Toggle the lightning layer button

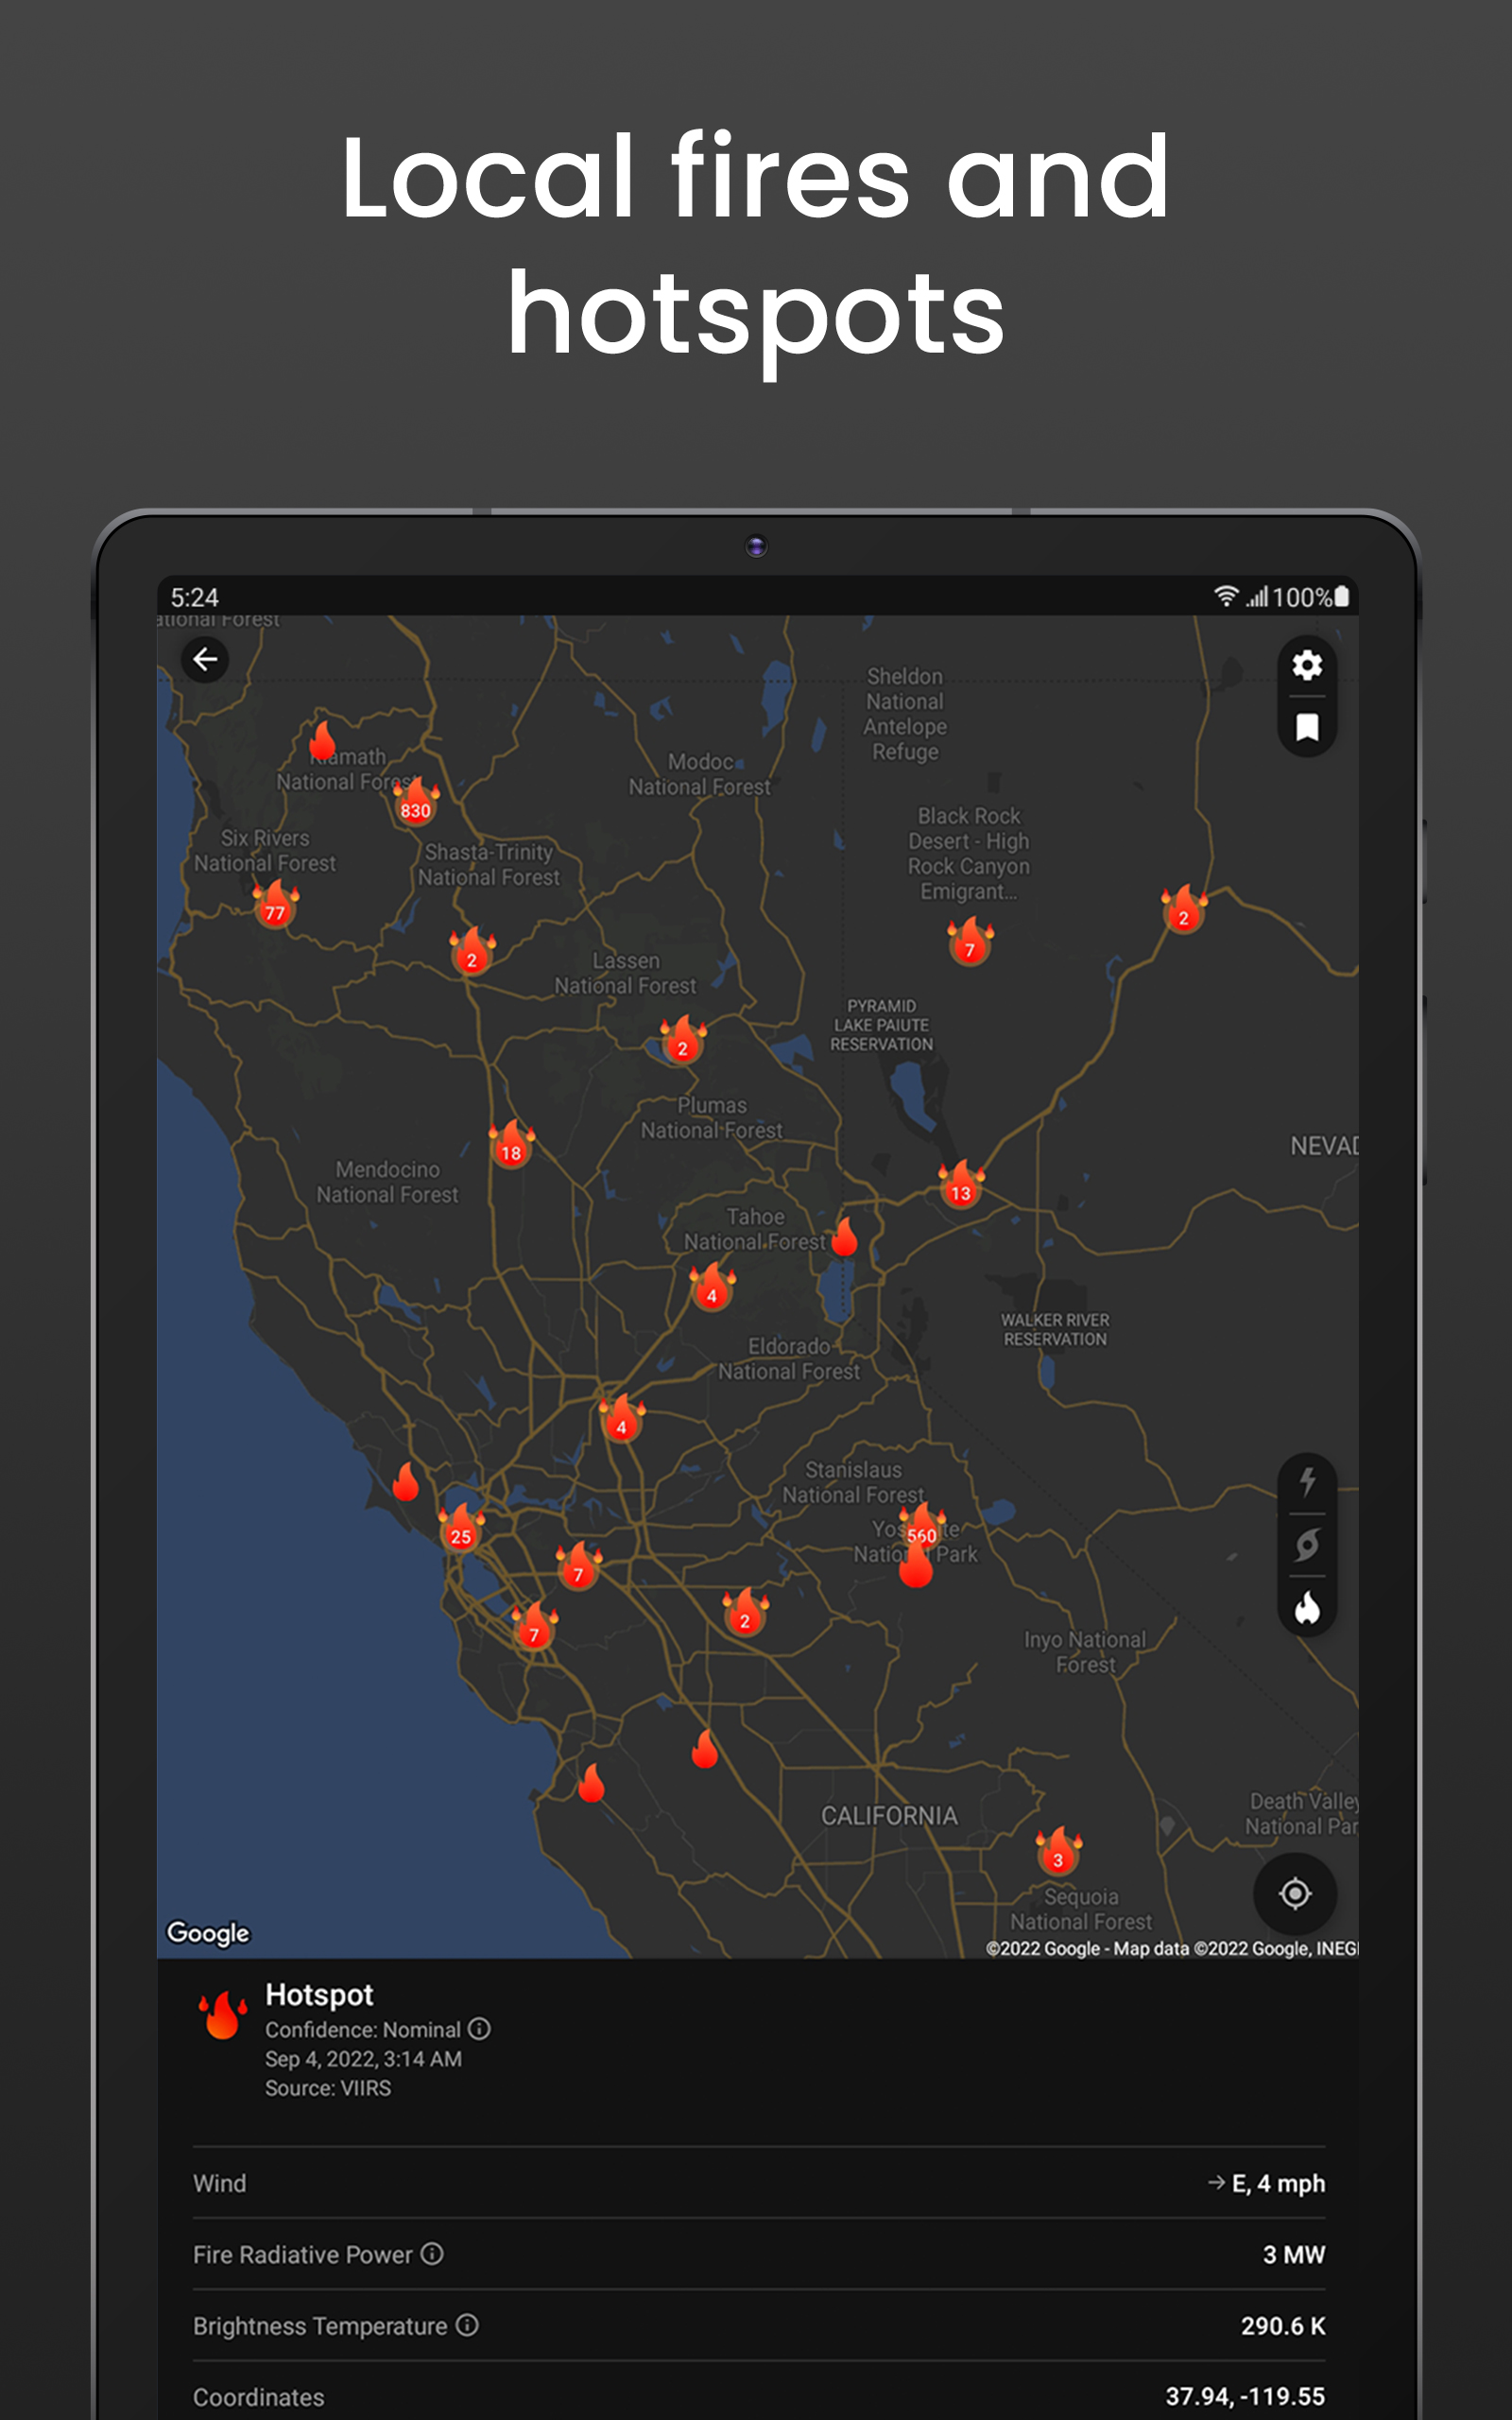pyautogui.click(x=1306, y=1482)
